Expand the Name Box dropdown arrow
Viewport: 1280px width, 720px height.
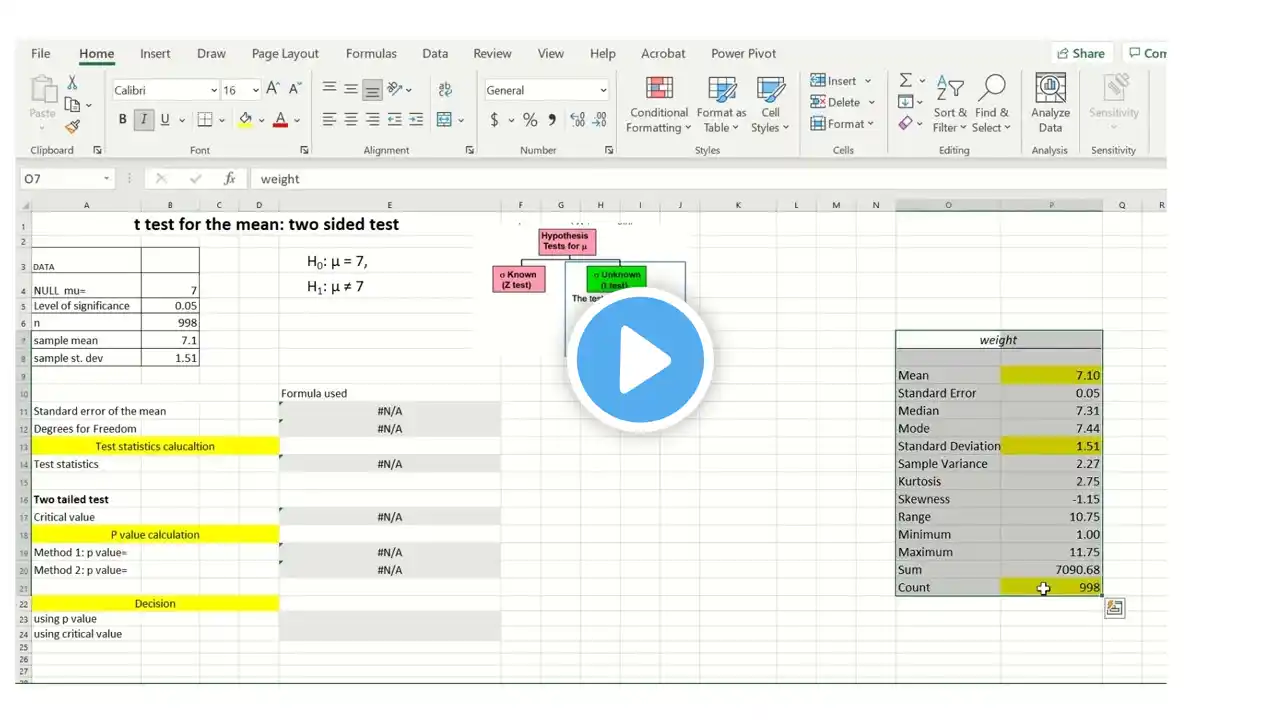[x=107, y=179]
